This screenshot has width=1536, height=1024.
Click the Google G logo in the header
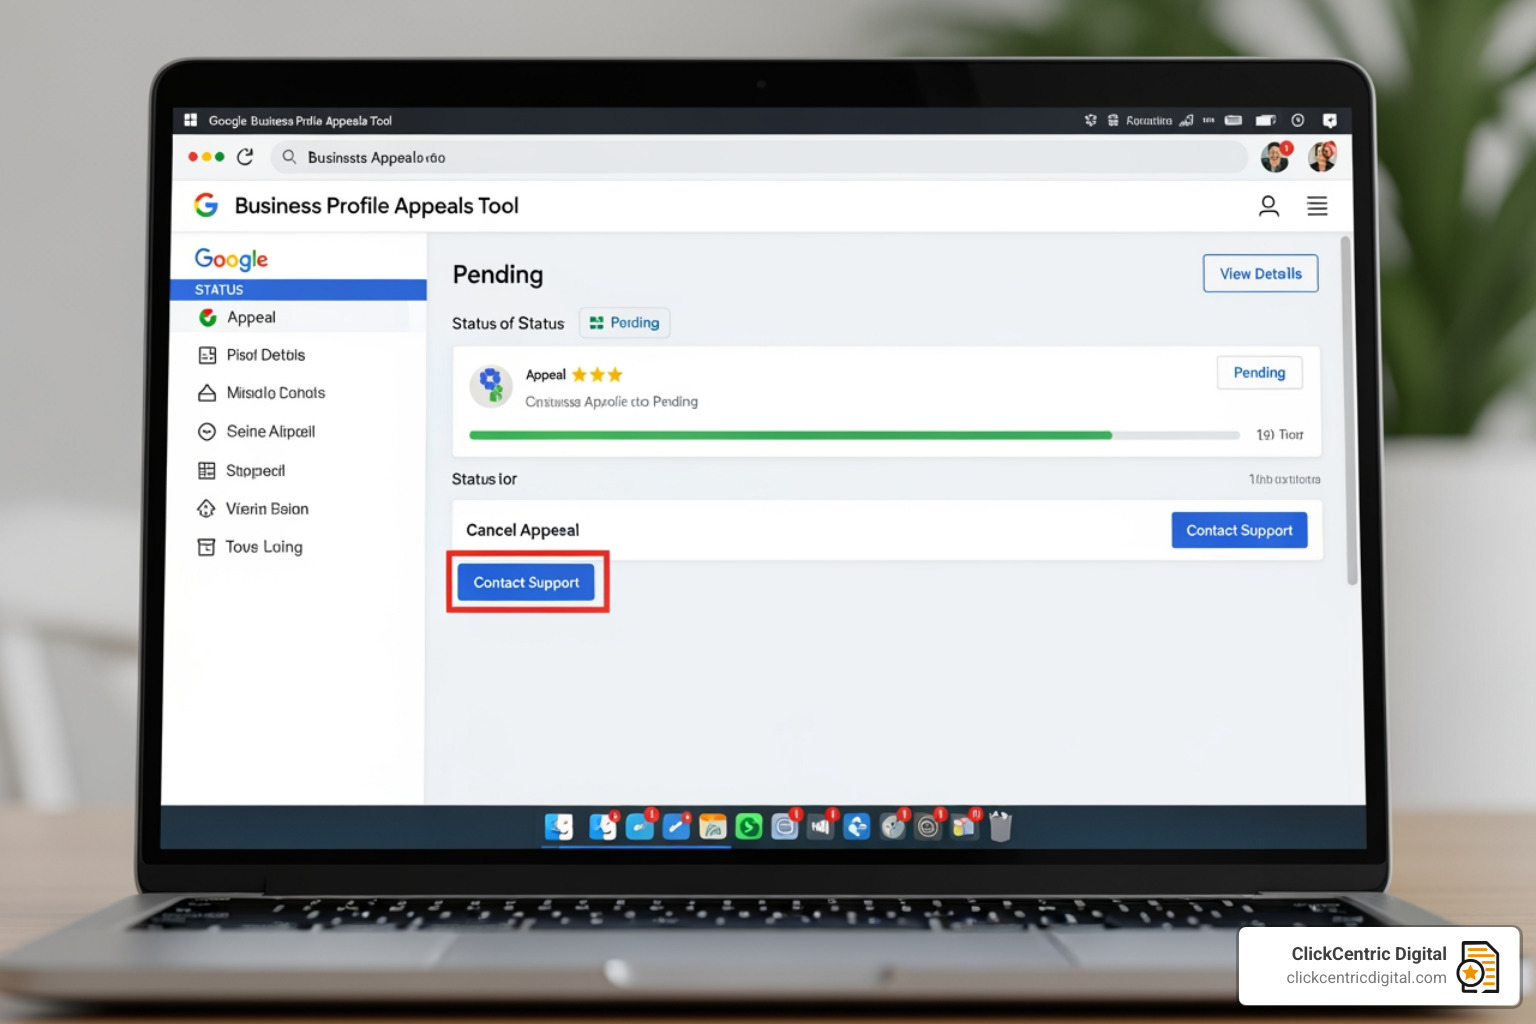pyautogui.click(x=206, y=205)
